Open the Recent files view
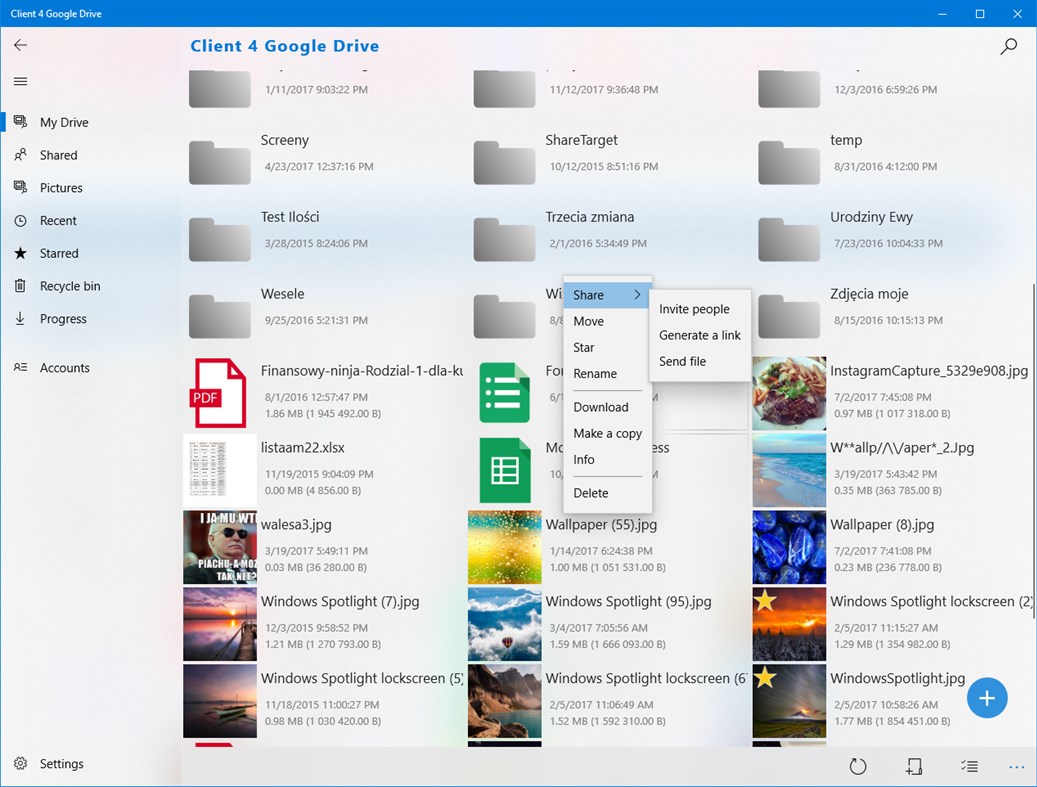The height and width of the screenshot is (787, 1037). pos(58,221)
